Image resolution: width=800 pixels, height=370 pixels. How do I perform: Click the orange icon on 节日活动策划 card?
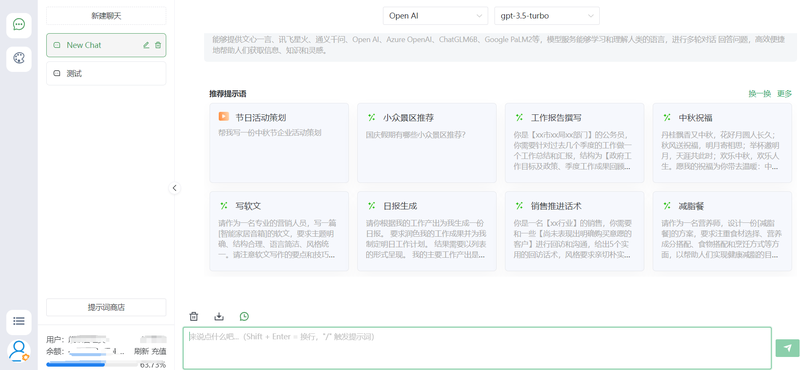click(223, 117)
